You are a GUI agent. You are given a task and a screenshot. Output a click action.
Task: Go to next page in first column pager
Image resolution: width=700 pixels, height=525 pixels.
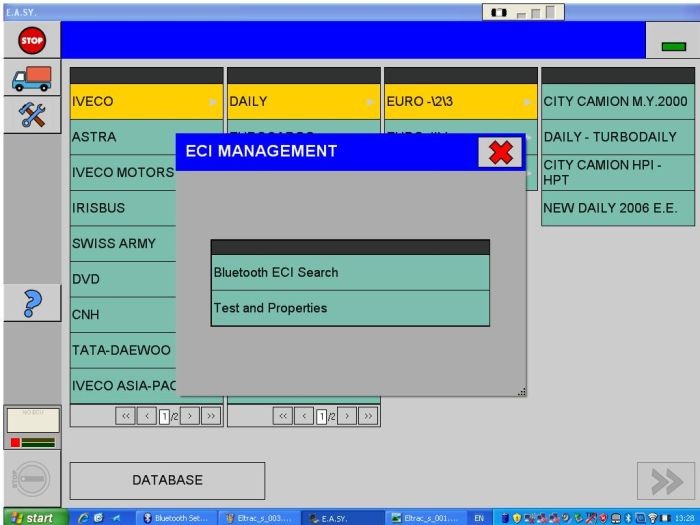(190, 416)
